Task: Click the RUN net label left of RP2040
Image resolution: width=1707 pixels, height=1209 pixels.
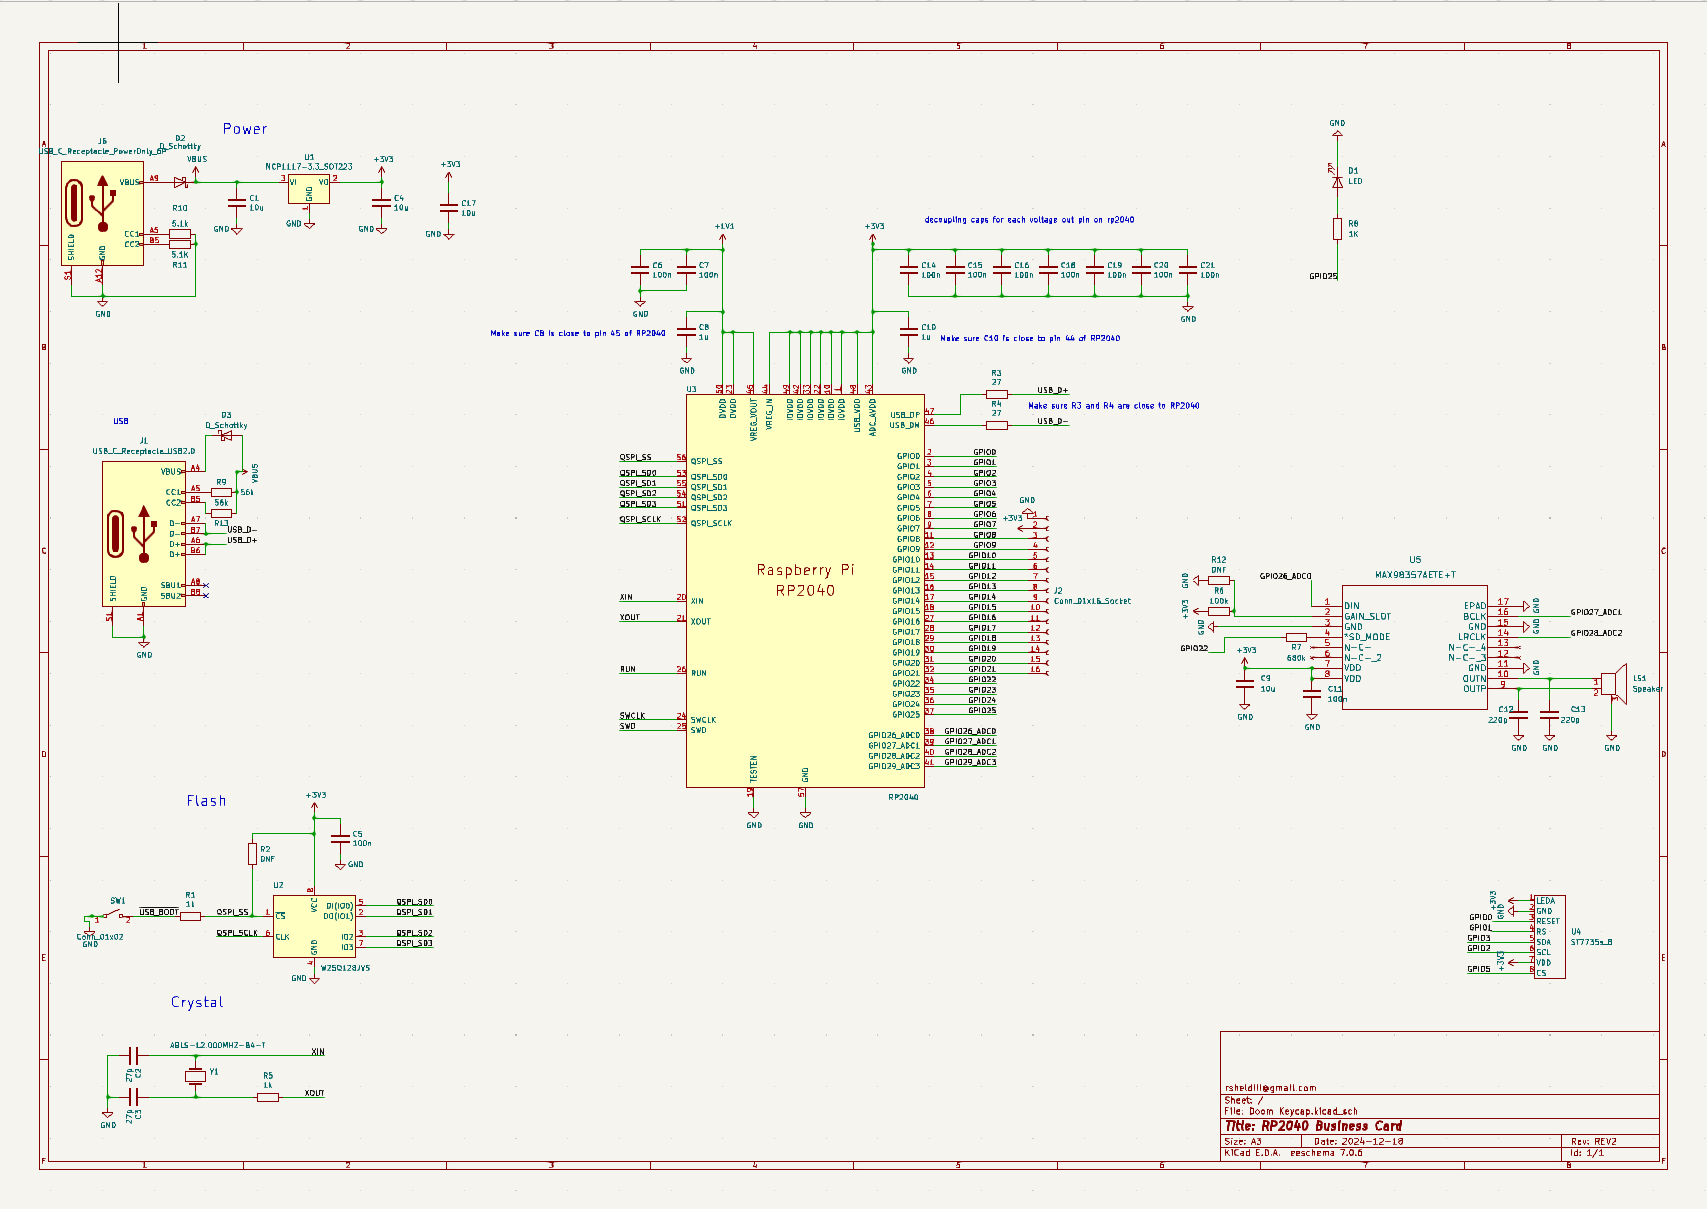Action: (627, 669)
